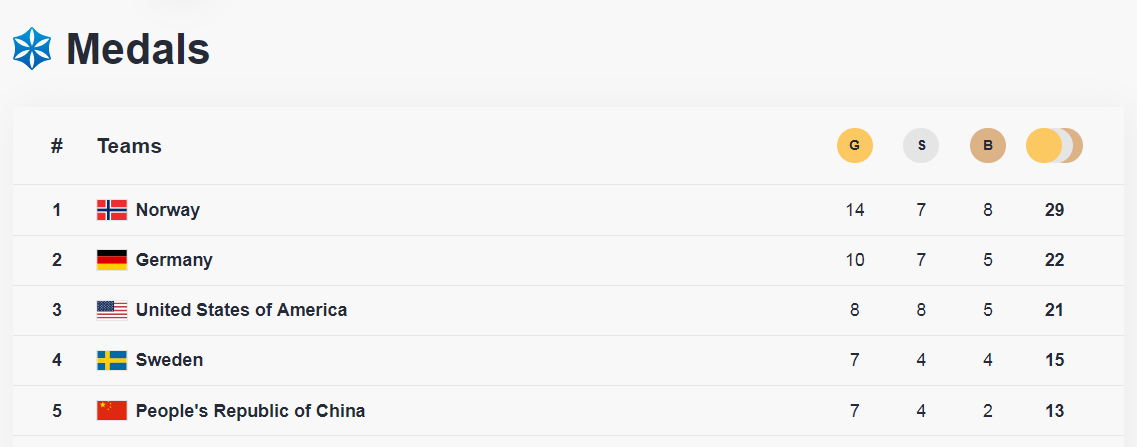Select People's Republic of China team
1137x447 pixels.
pyautogui.click(x=250, y=410)
